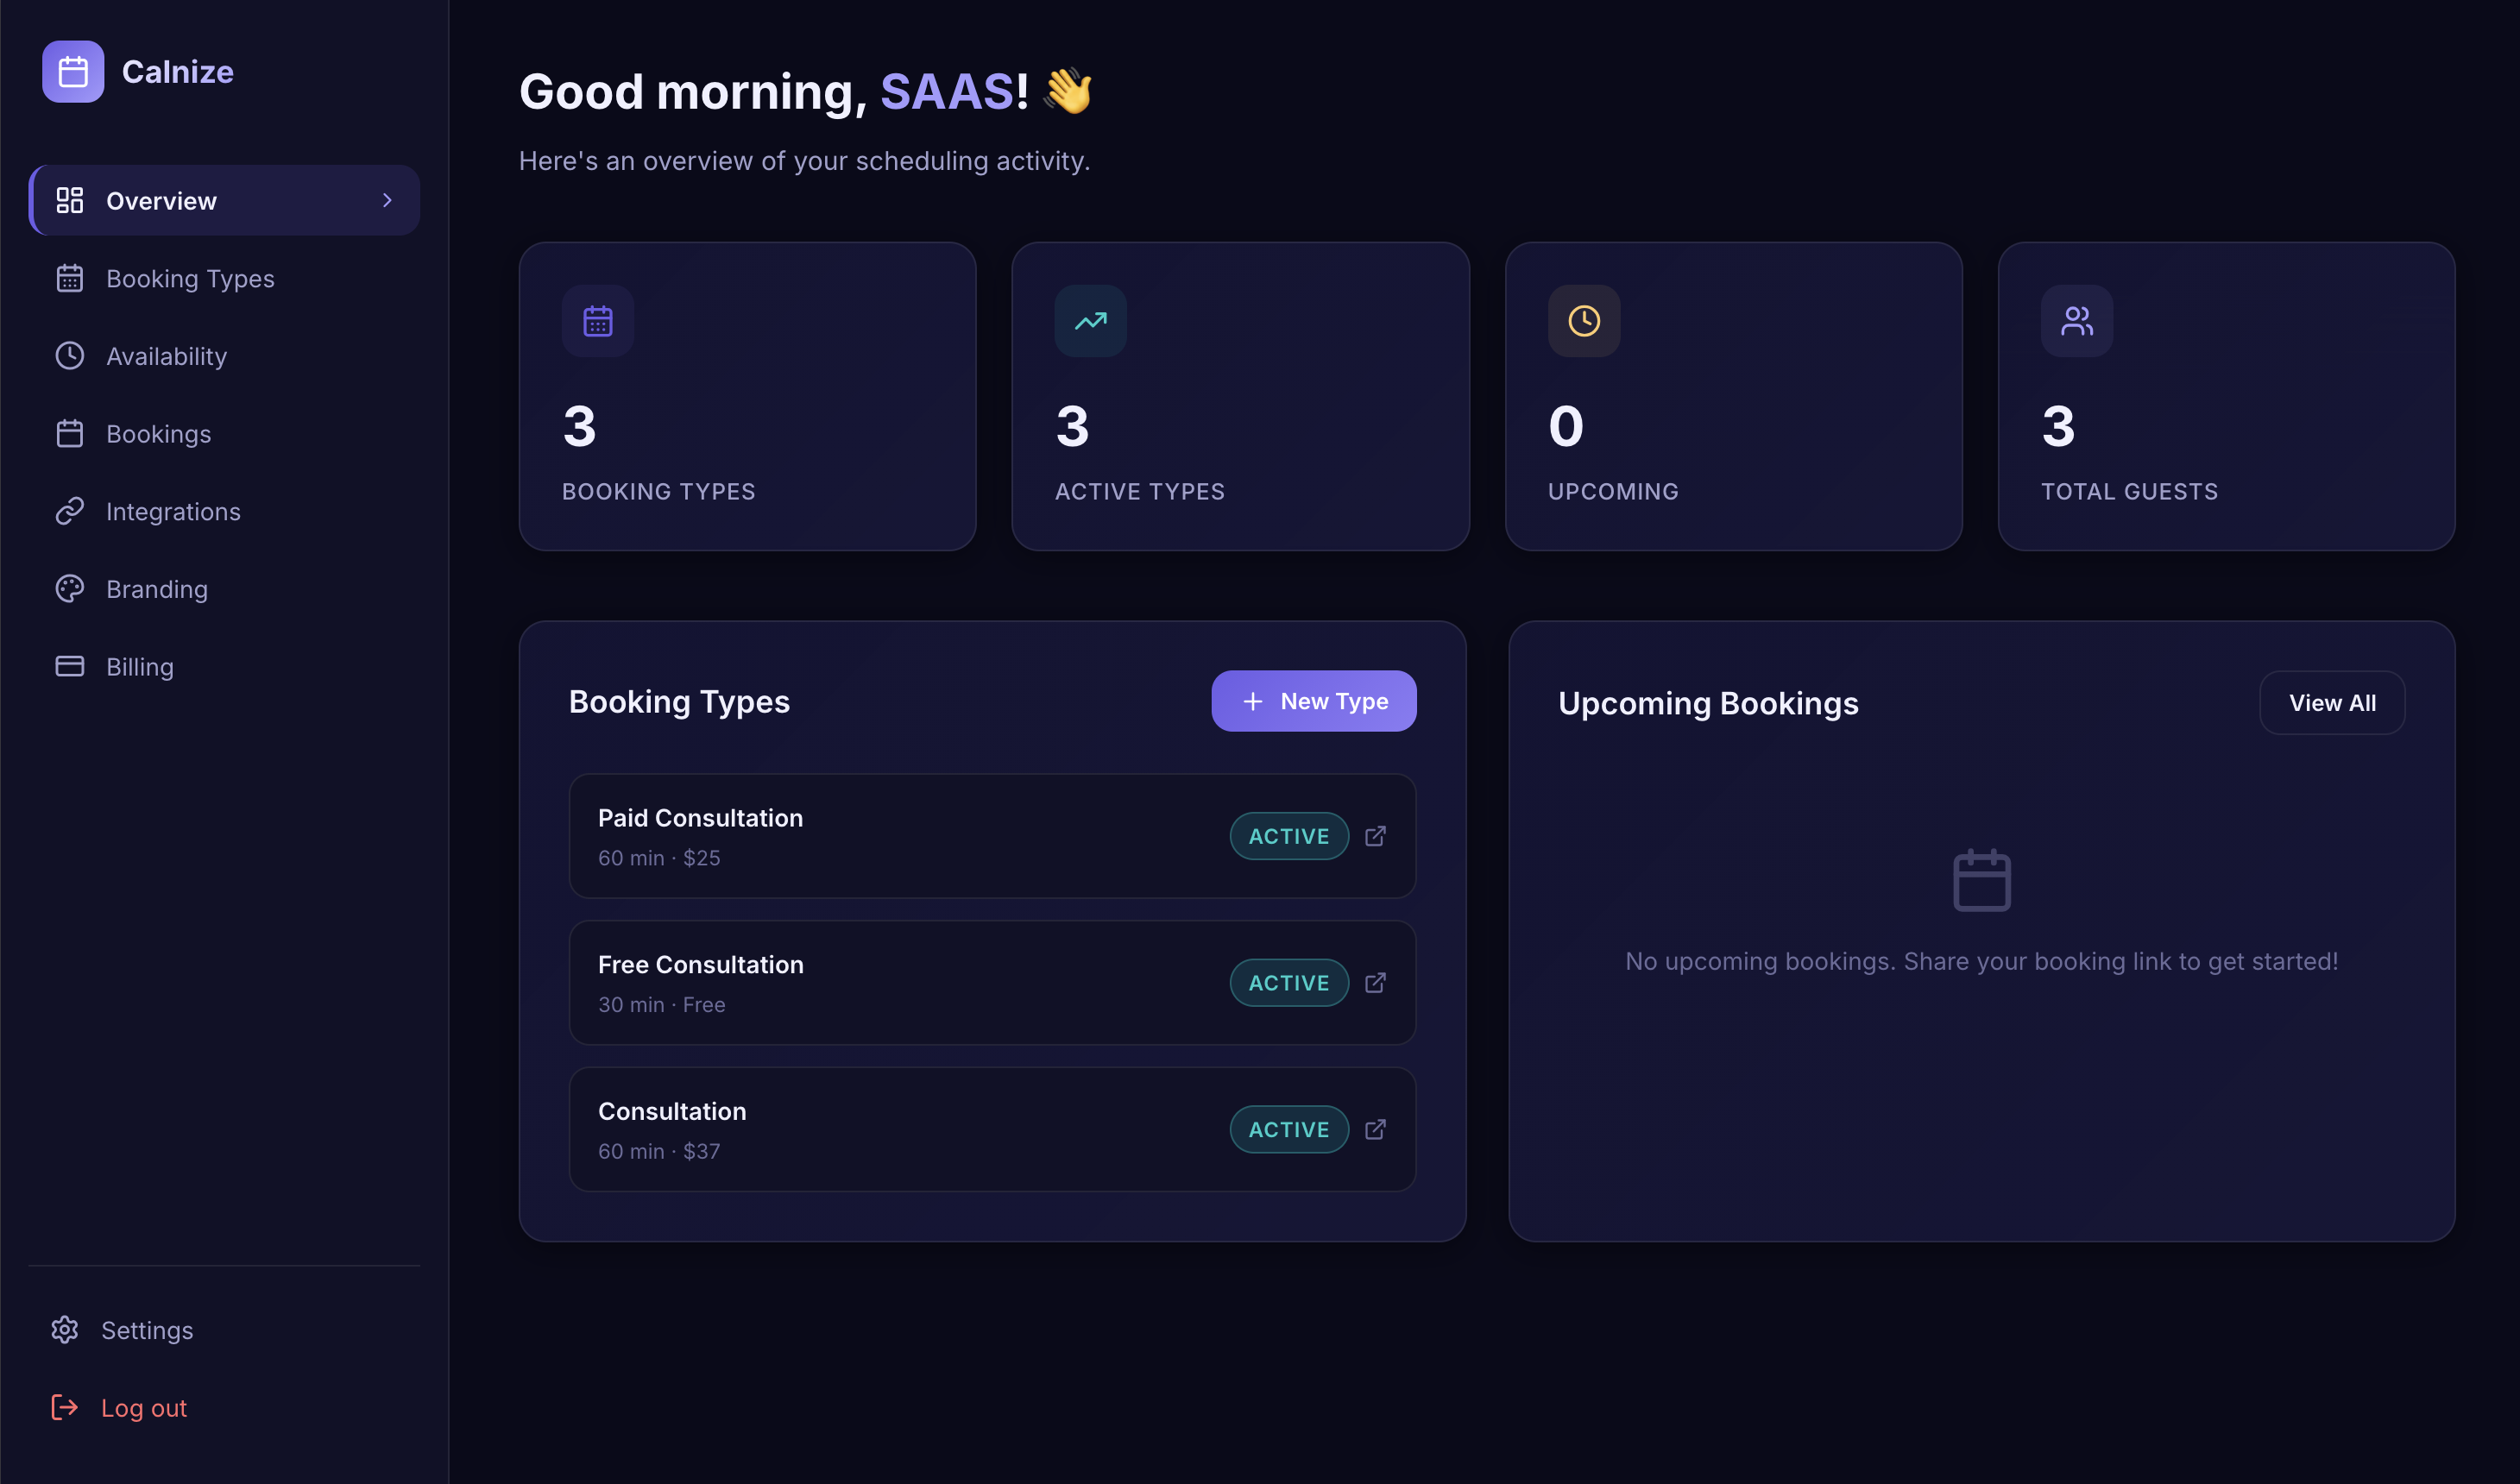The image size is (2520, 1484).
Task: Click the Branding palette icon
Action: pos(70,588)
